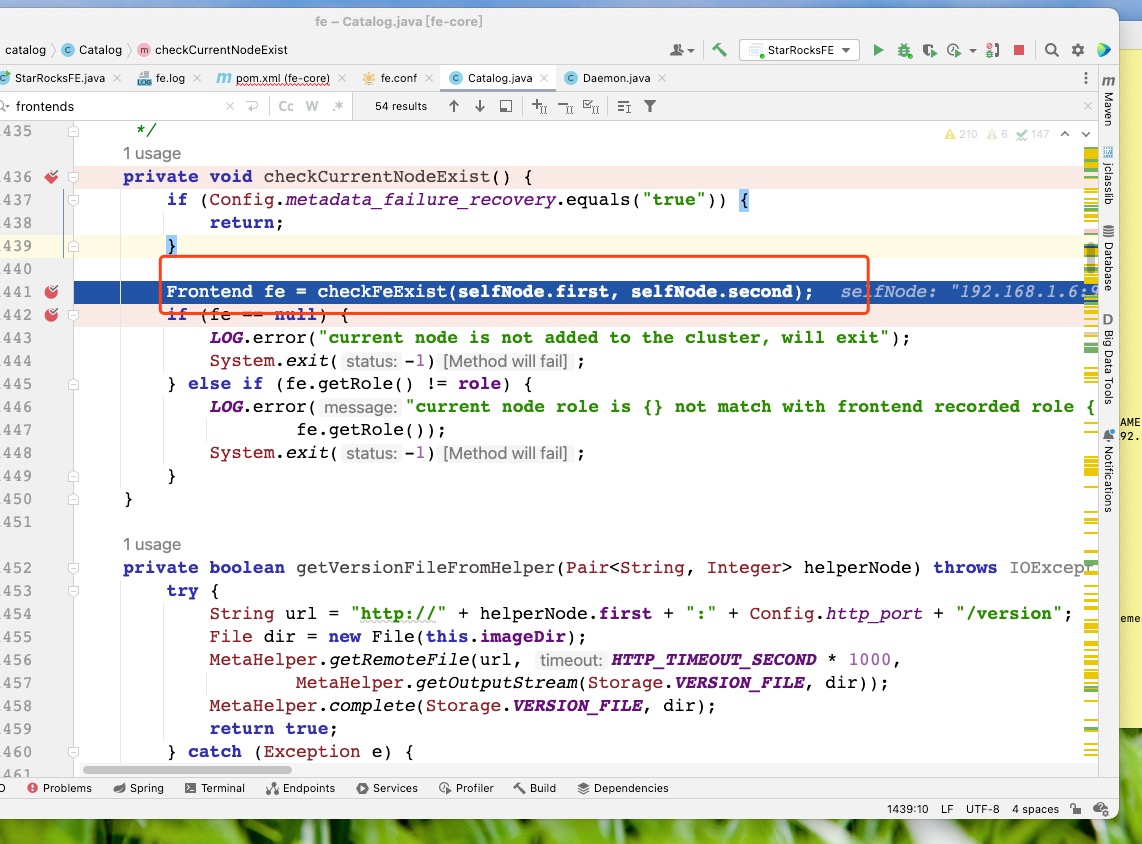1142x844 pixels.
Task: Open IDE settings with the gear icon
Action: pos(1078,50)
